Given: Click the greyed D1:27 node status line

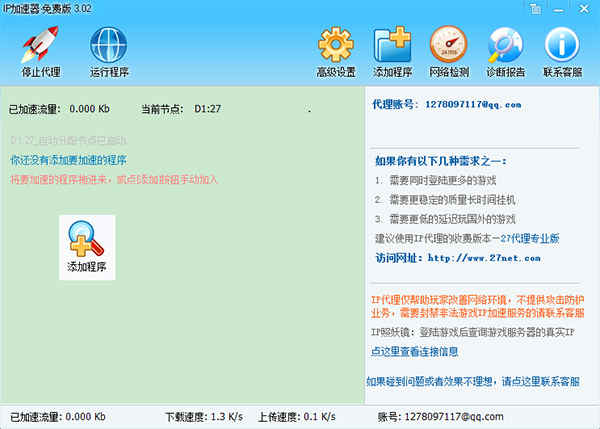Looking at the screenshot, I should click(68, 140).
